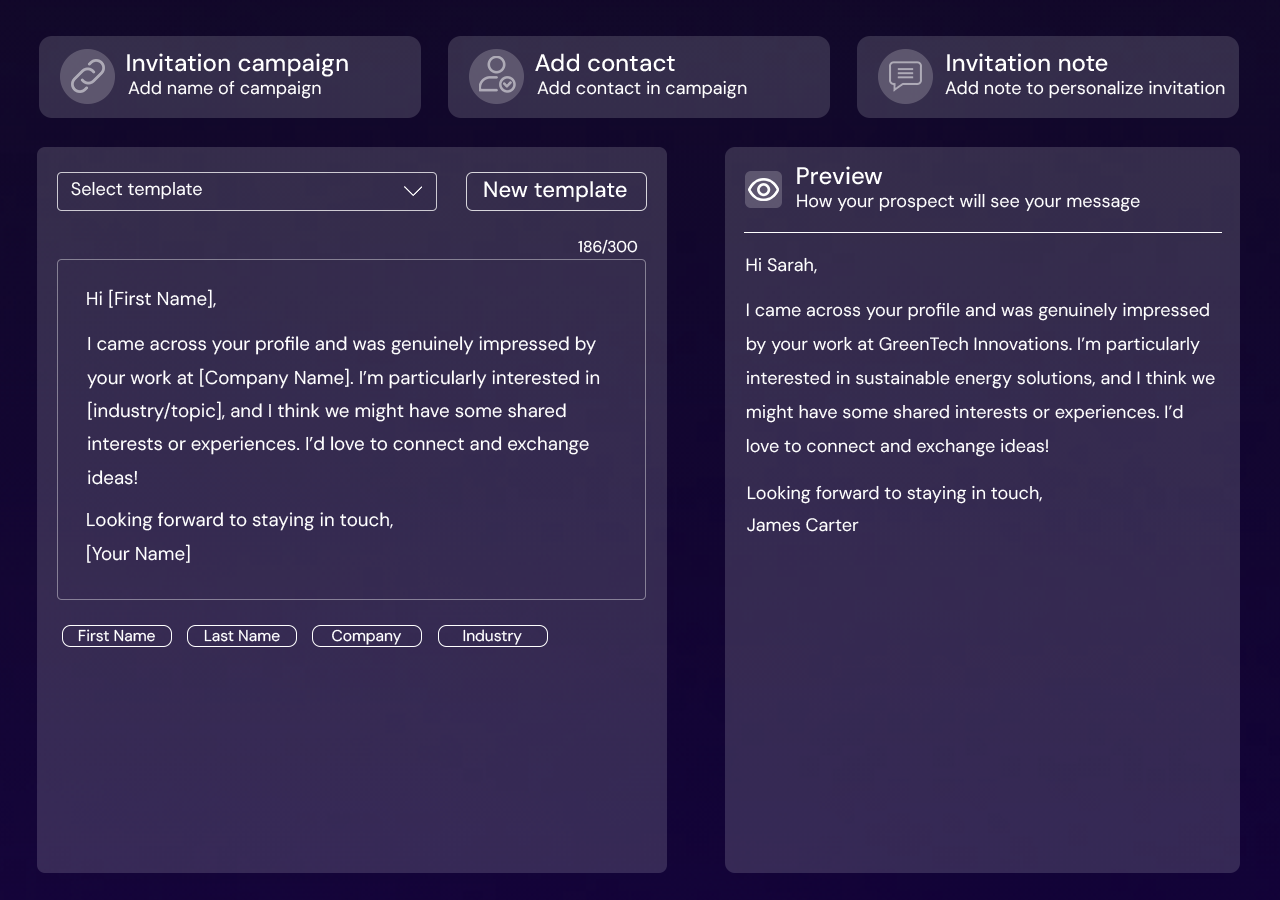
Task: Insert the First Name tag
Action: tap(117, 636)
